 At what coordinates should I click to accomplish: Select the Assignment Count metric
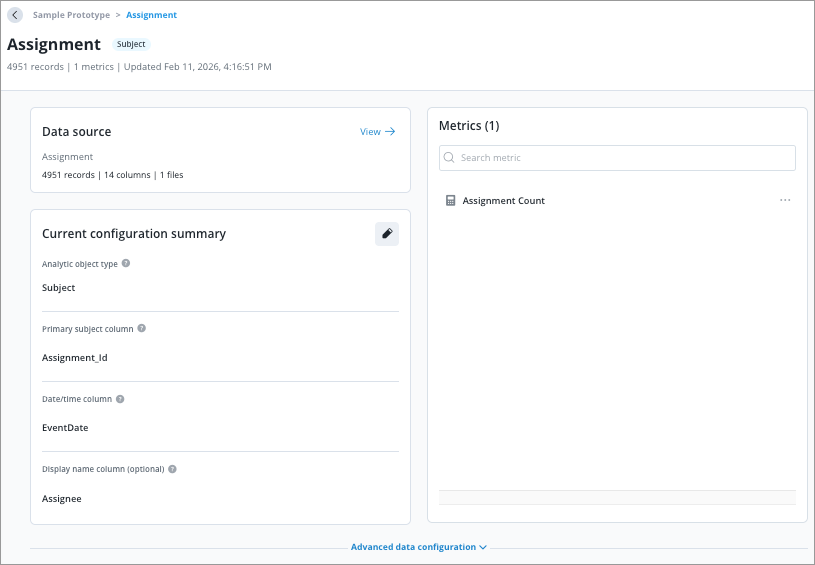tap(503, 201)
